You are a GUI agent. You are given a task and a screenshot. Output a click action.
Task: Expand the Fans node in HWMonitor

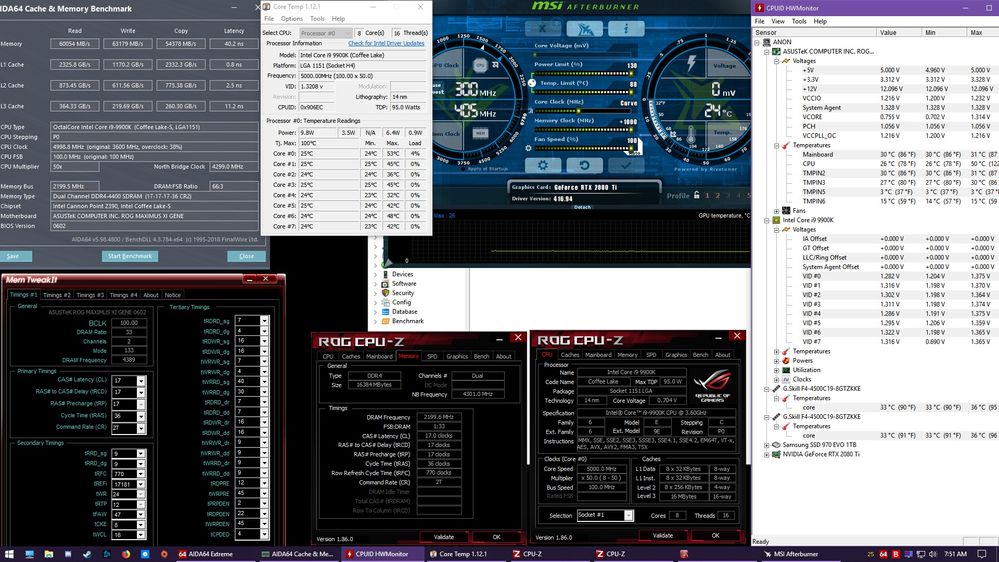click(776, 211)
